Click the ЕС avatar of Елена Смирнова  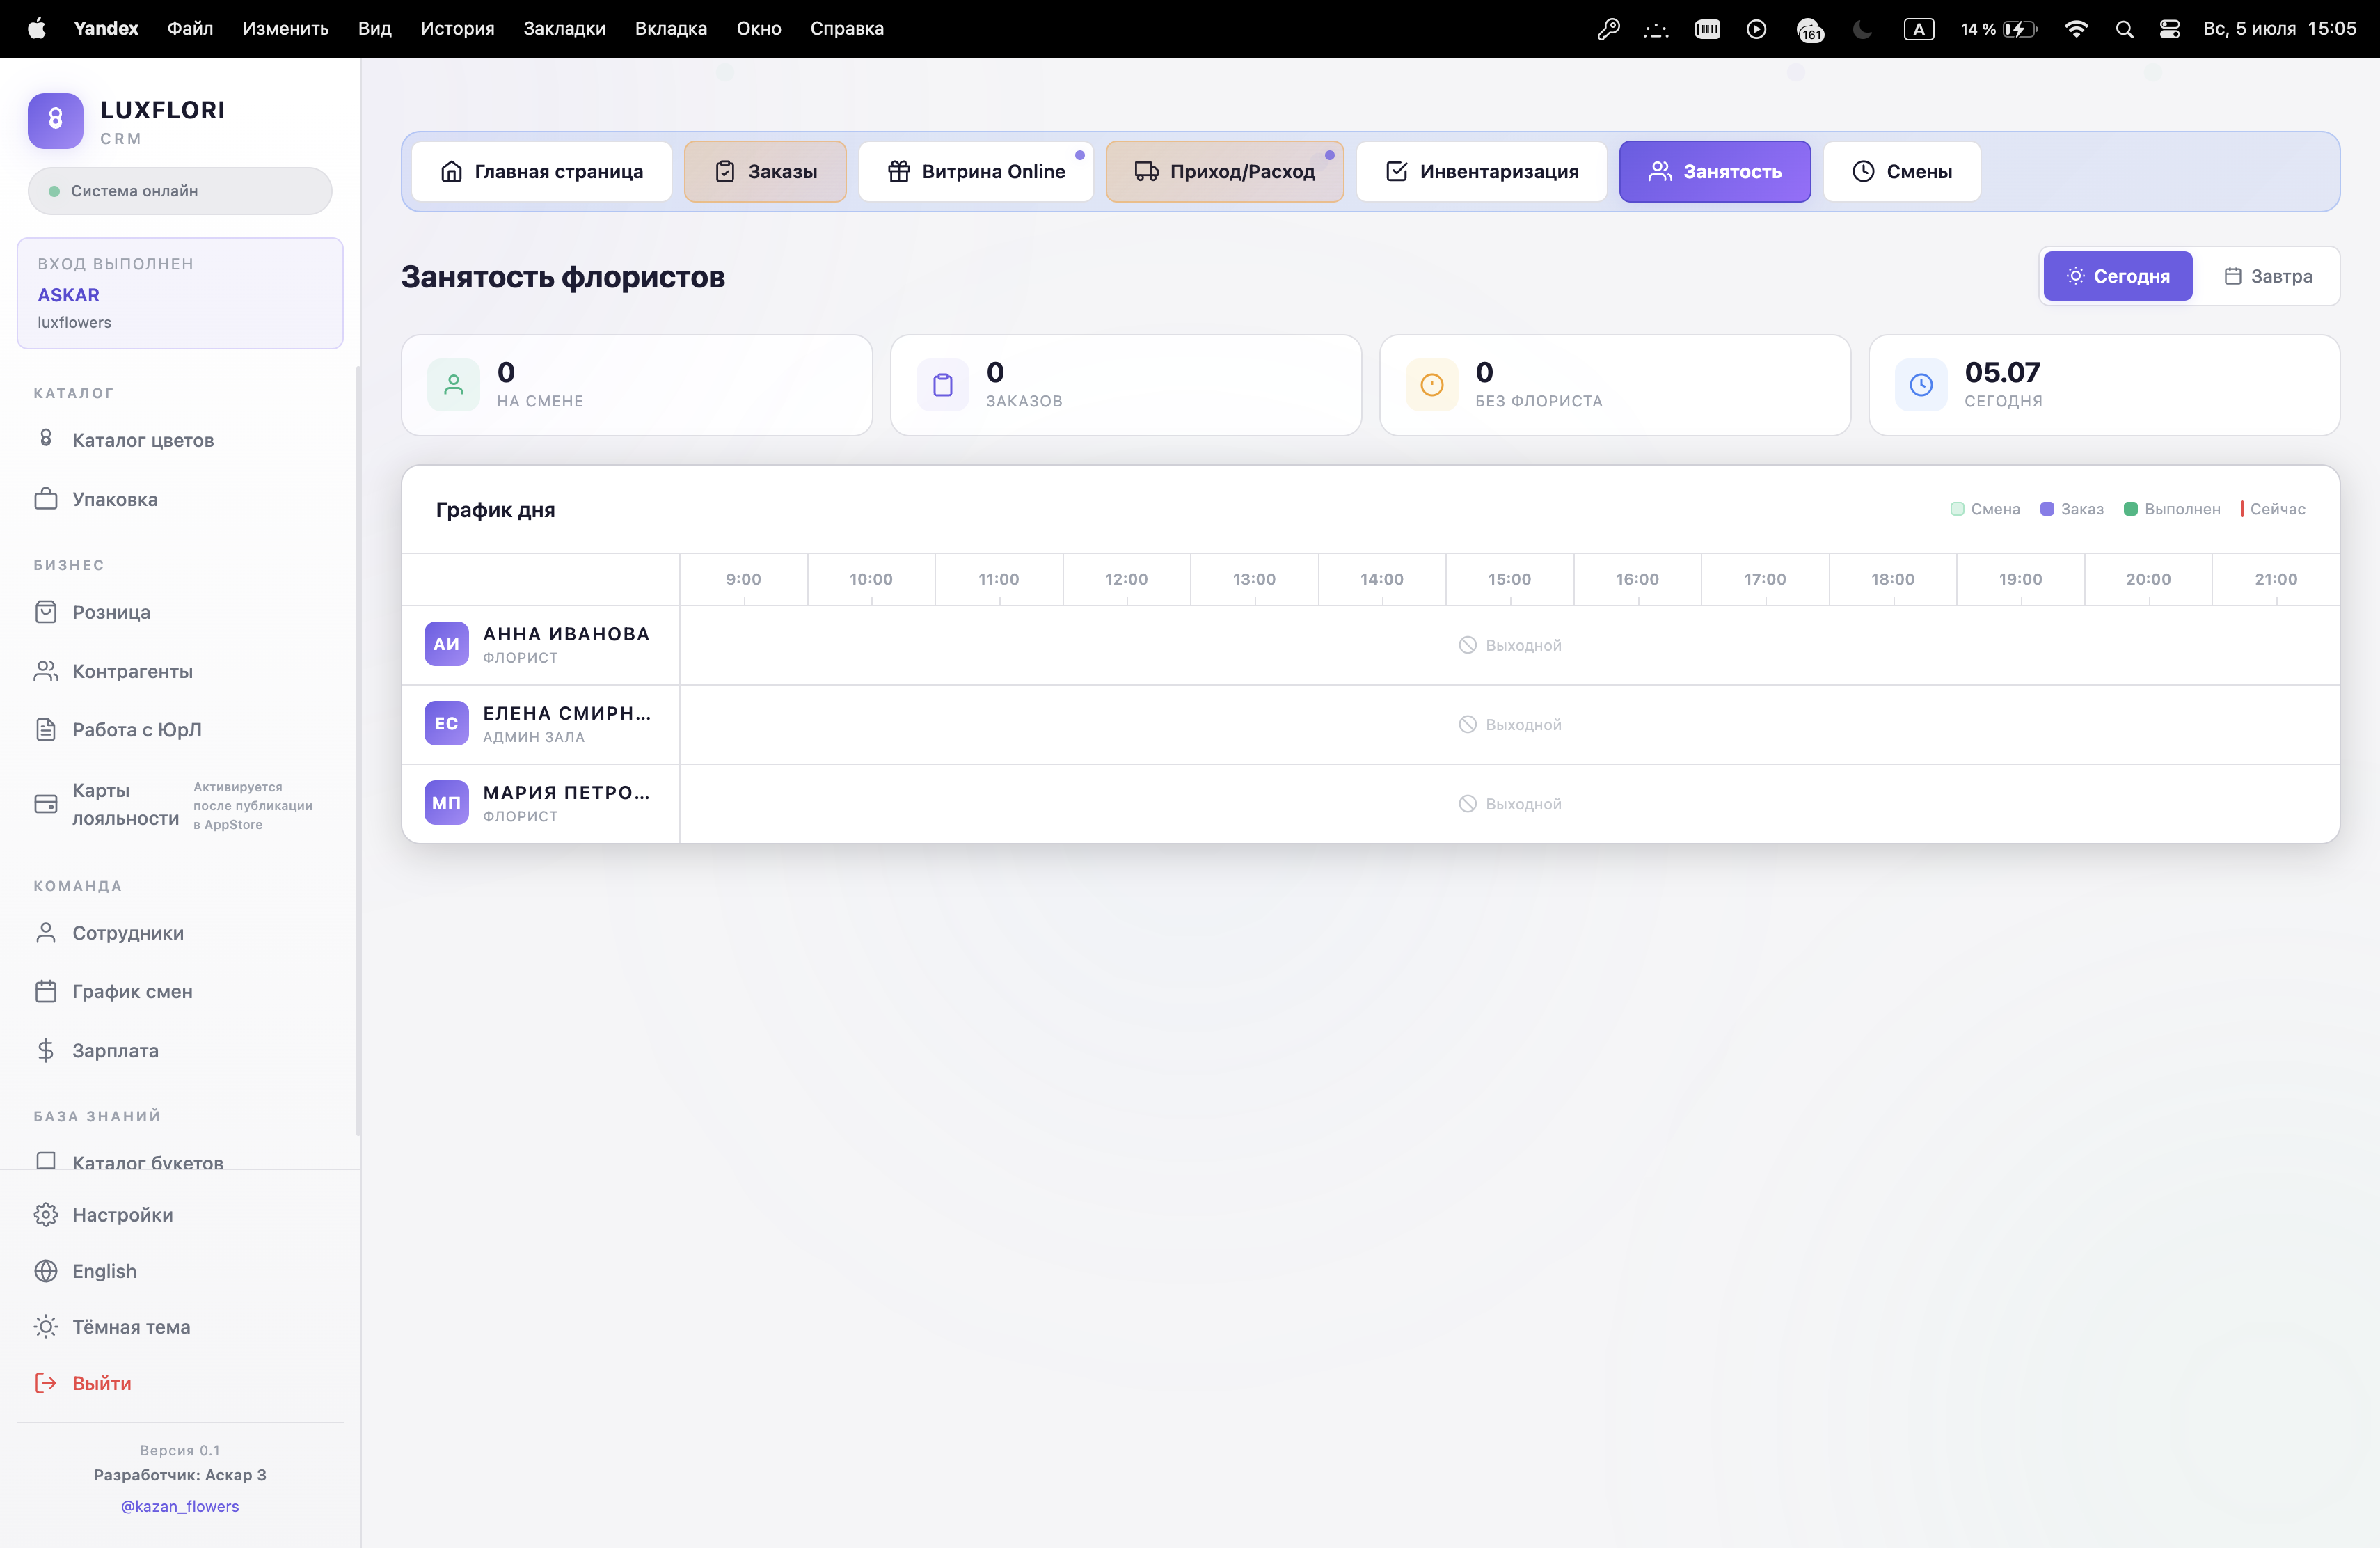pyautogui.click(x=446, y=723)
